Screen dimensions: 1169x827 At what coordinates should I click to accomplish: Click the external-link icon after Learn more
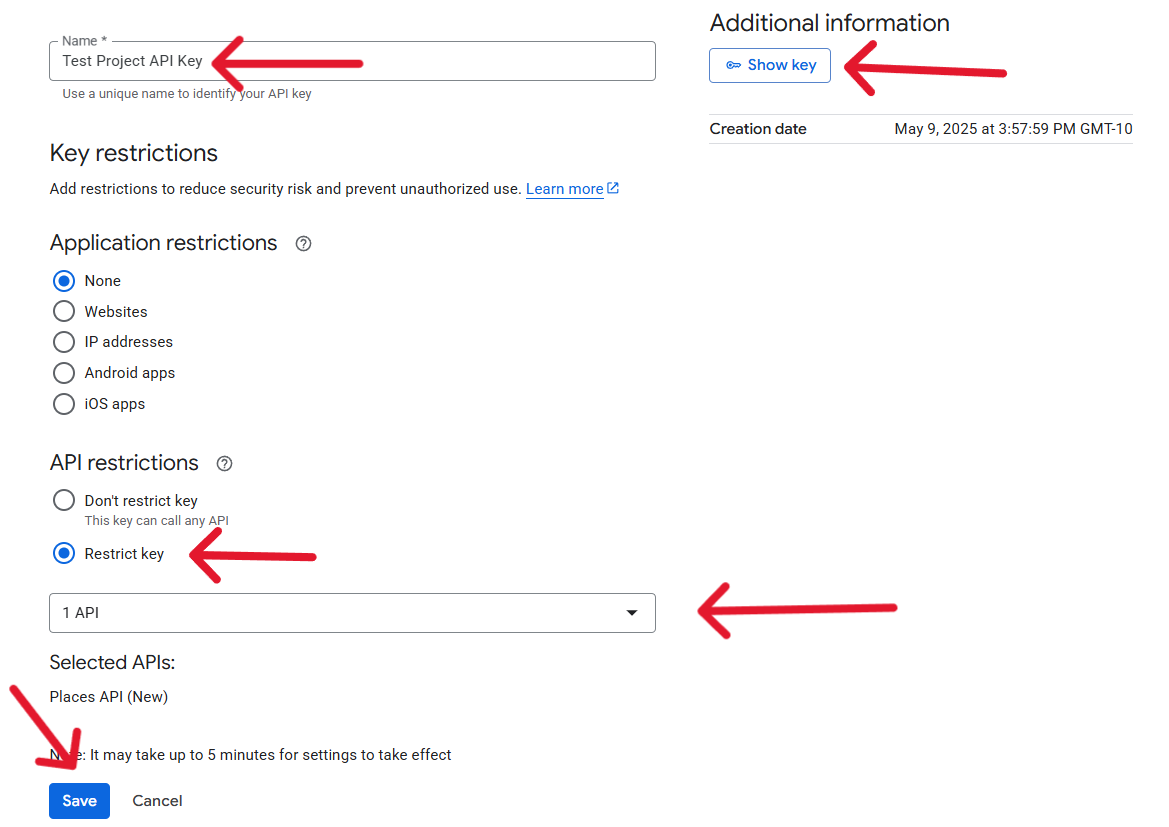coord(613,188)
